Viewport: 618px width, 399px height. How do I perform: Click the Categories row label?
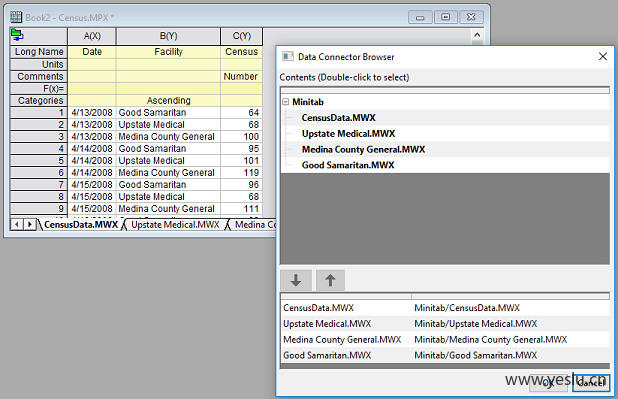(39, 101)
